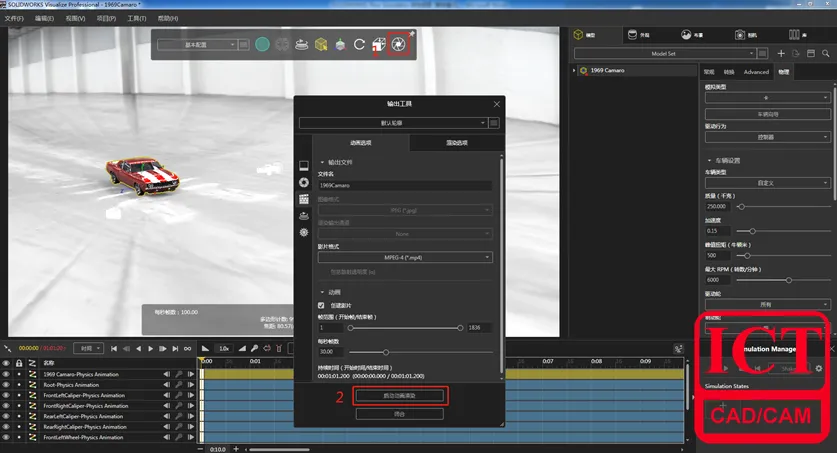Click the ease-in ramp icon after 1.0x

(242, 348)
